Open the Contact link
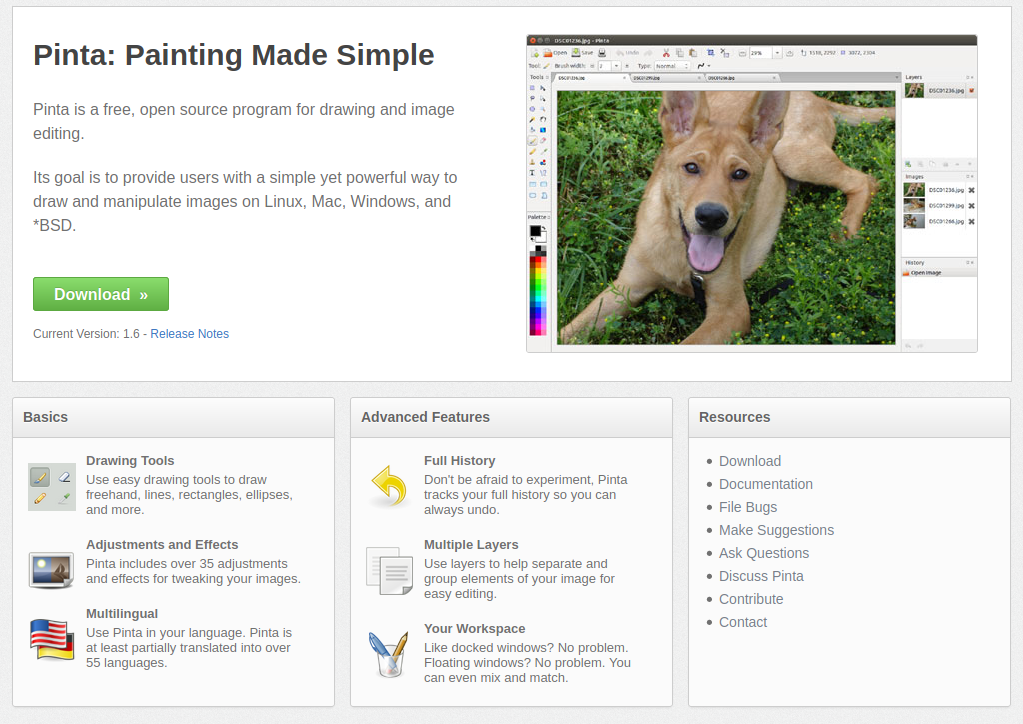This screenshot has height=724, width=1023. tap(743, 622)
